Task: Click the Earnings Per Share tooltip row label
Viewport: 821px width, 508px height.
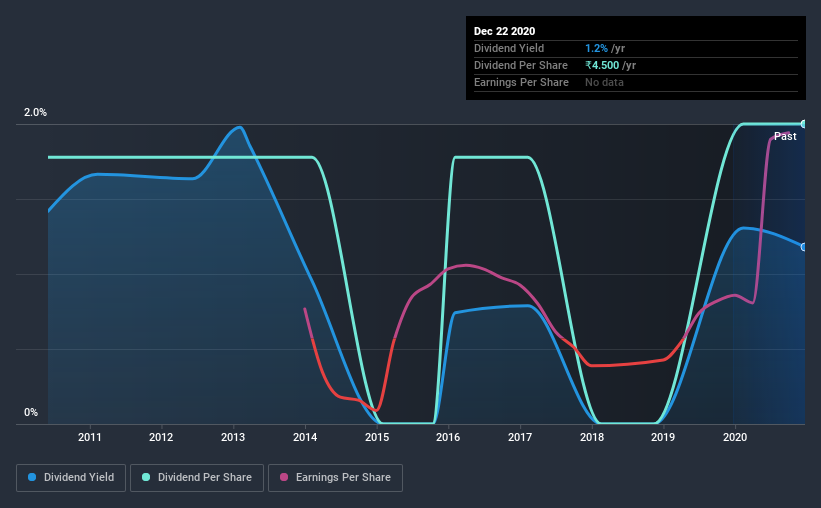Action: click(x=521, y=82)
